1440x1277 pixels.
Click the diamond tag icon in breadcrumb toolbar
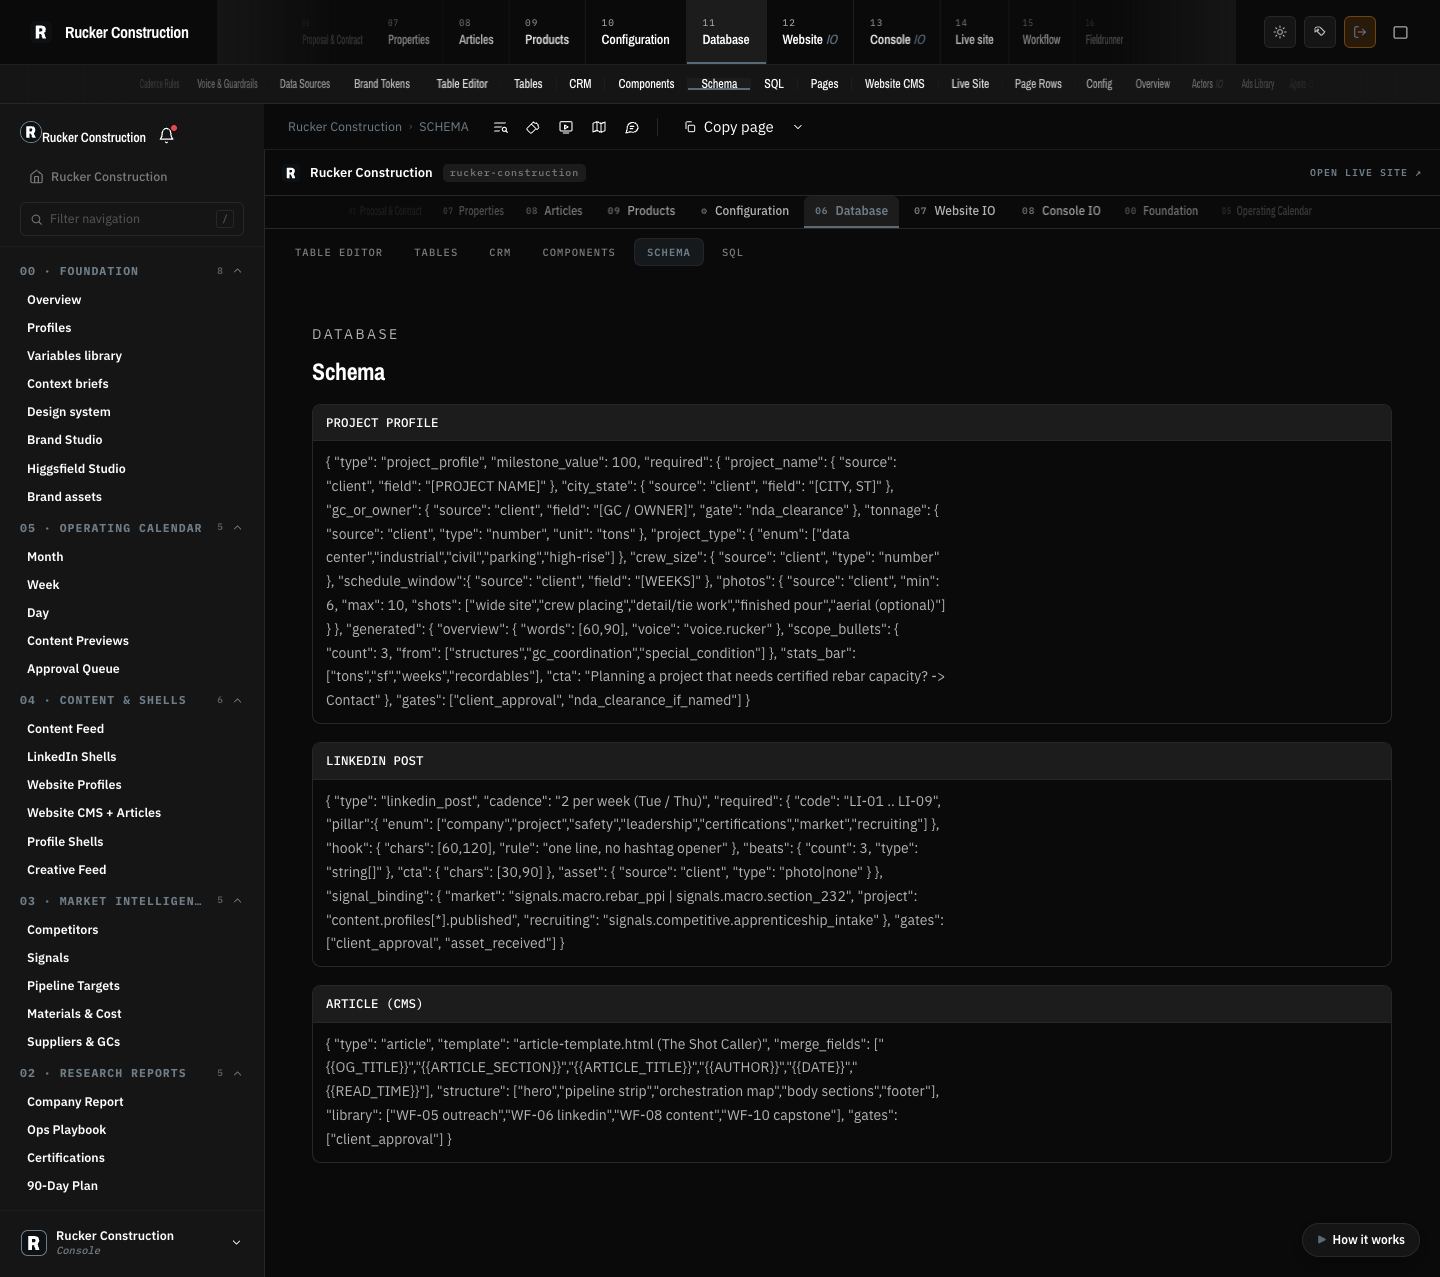(x=533, y=127)
